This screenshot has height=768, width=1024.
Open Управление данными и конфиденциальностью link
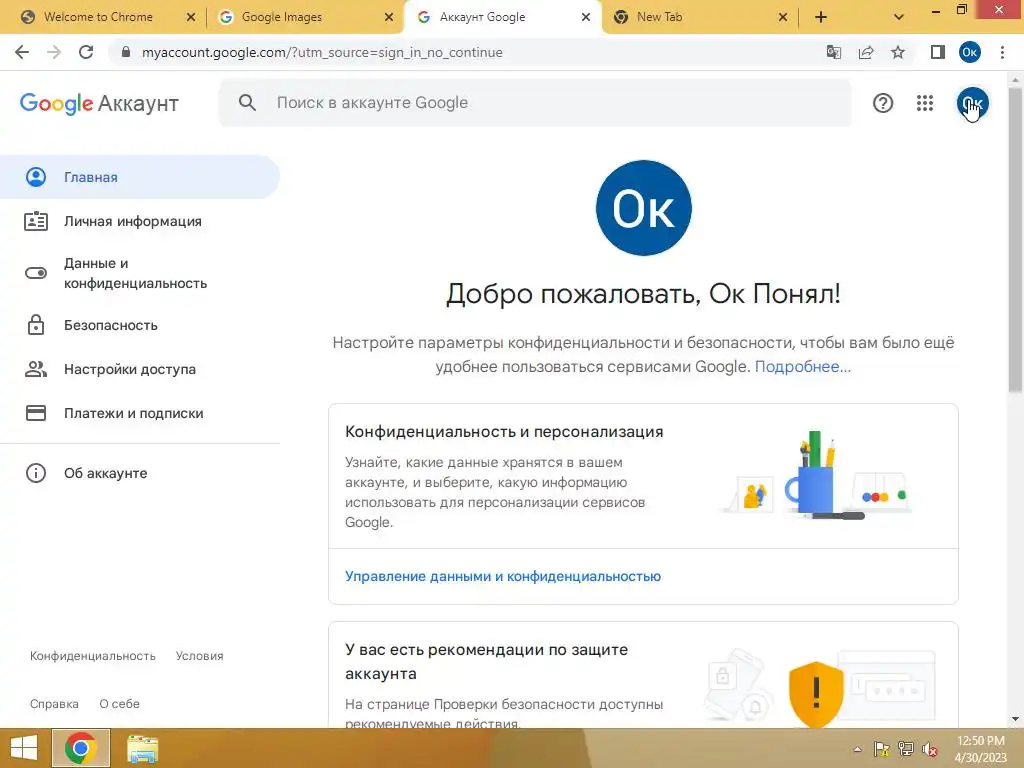coord(503,576)
